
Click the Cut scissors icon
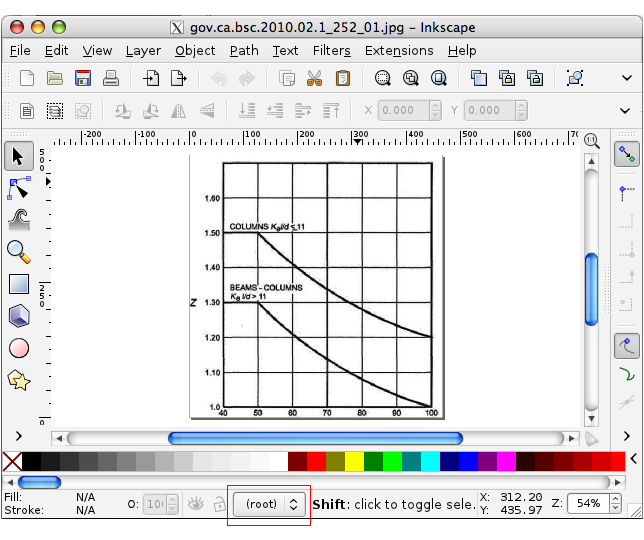pyautogui.click(x=315, y=78)
